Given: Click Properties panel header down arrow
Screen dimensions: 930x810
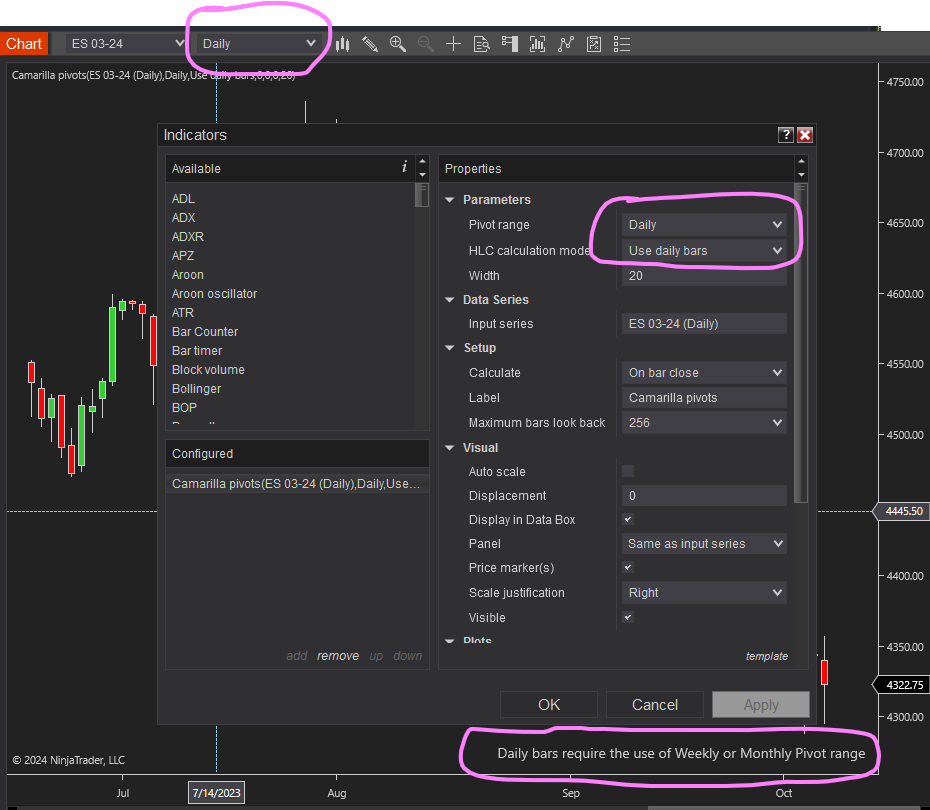Looking at the screenshot, I should pos(801,175).
